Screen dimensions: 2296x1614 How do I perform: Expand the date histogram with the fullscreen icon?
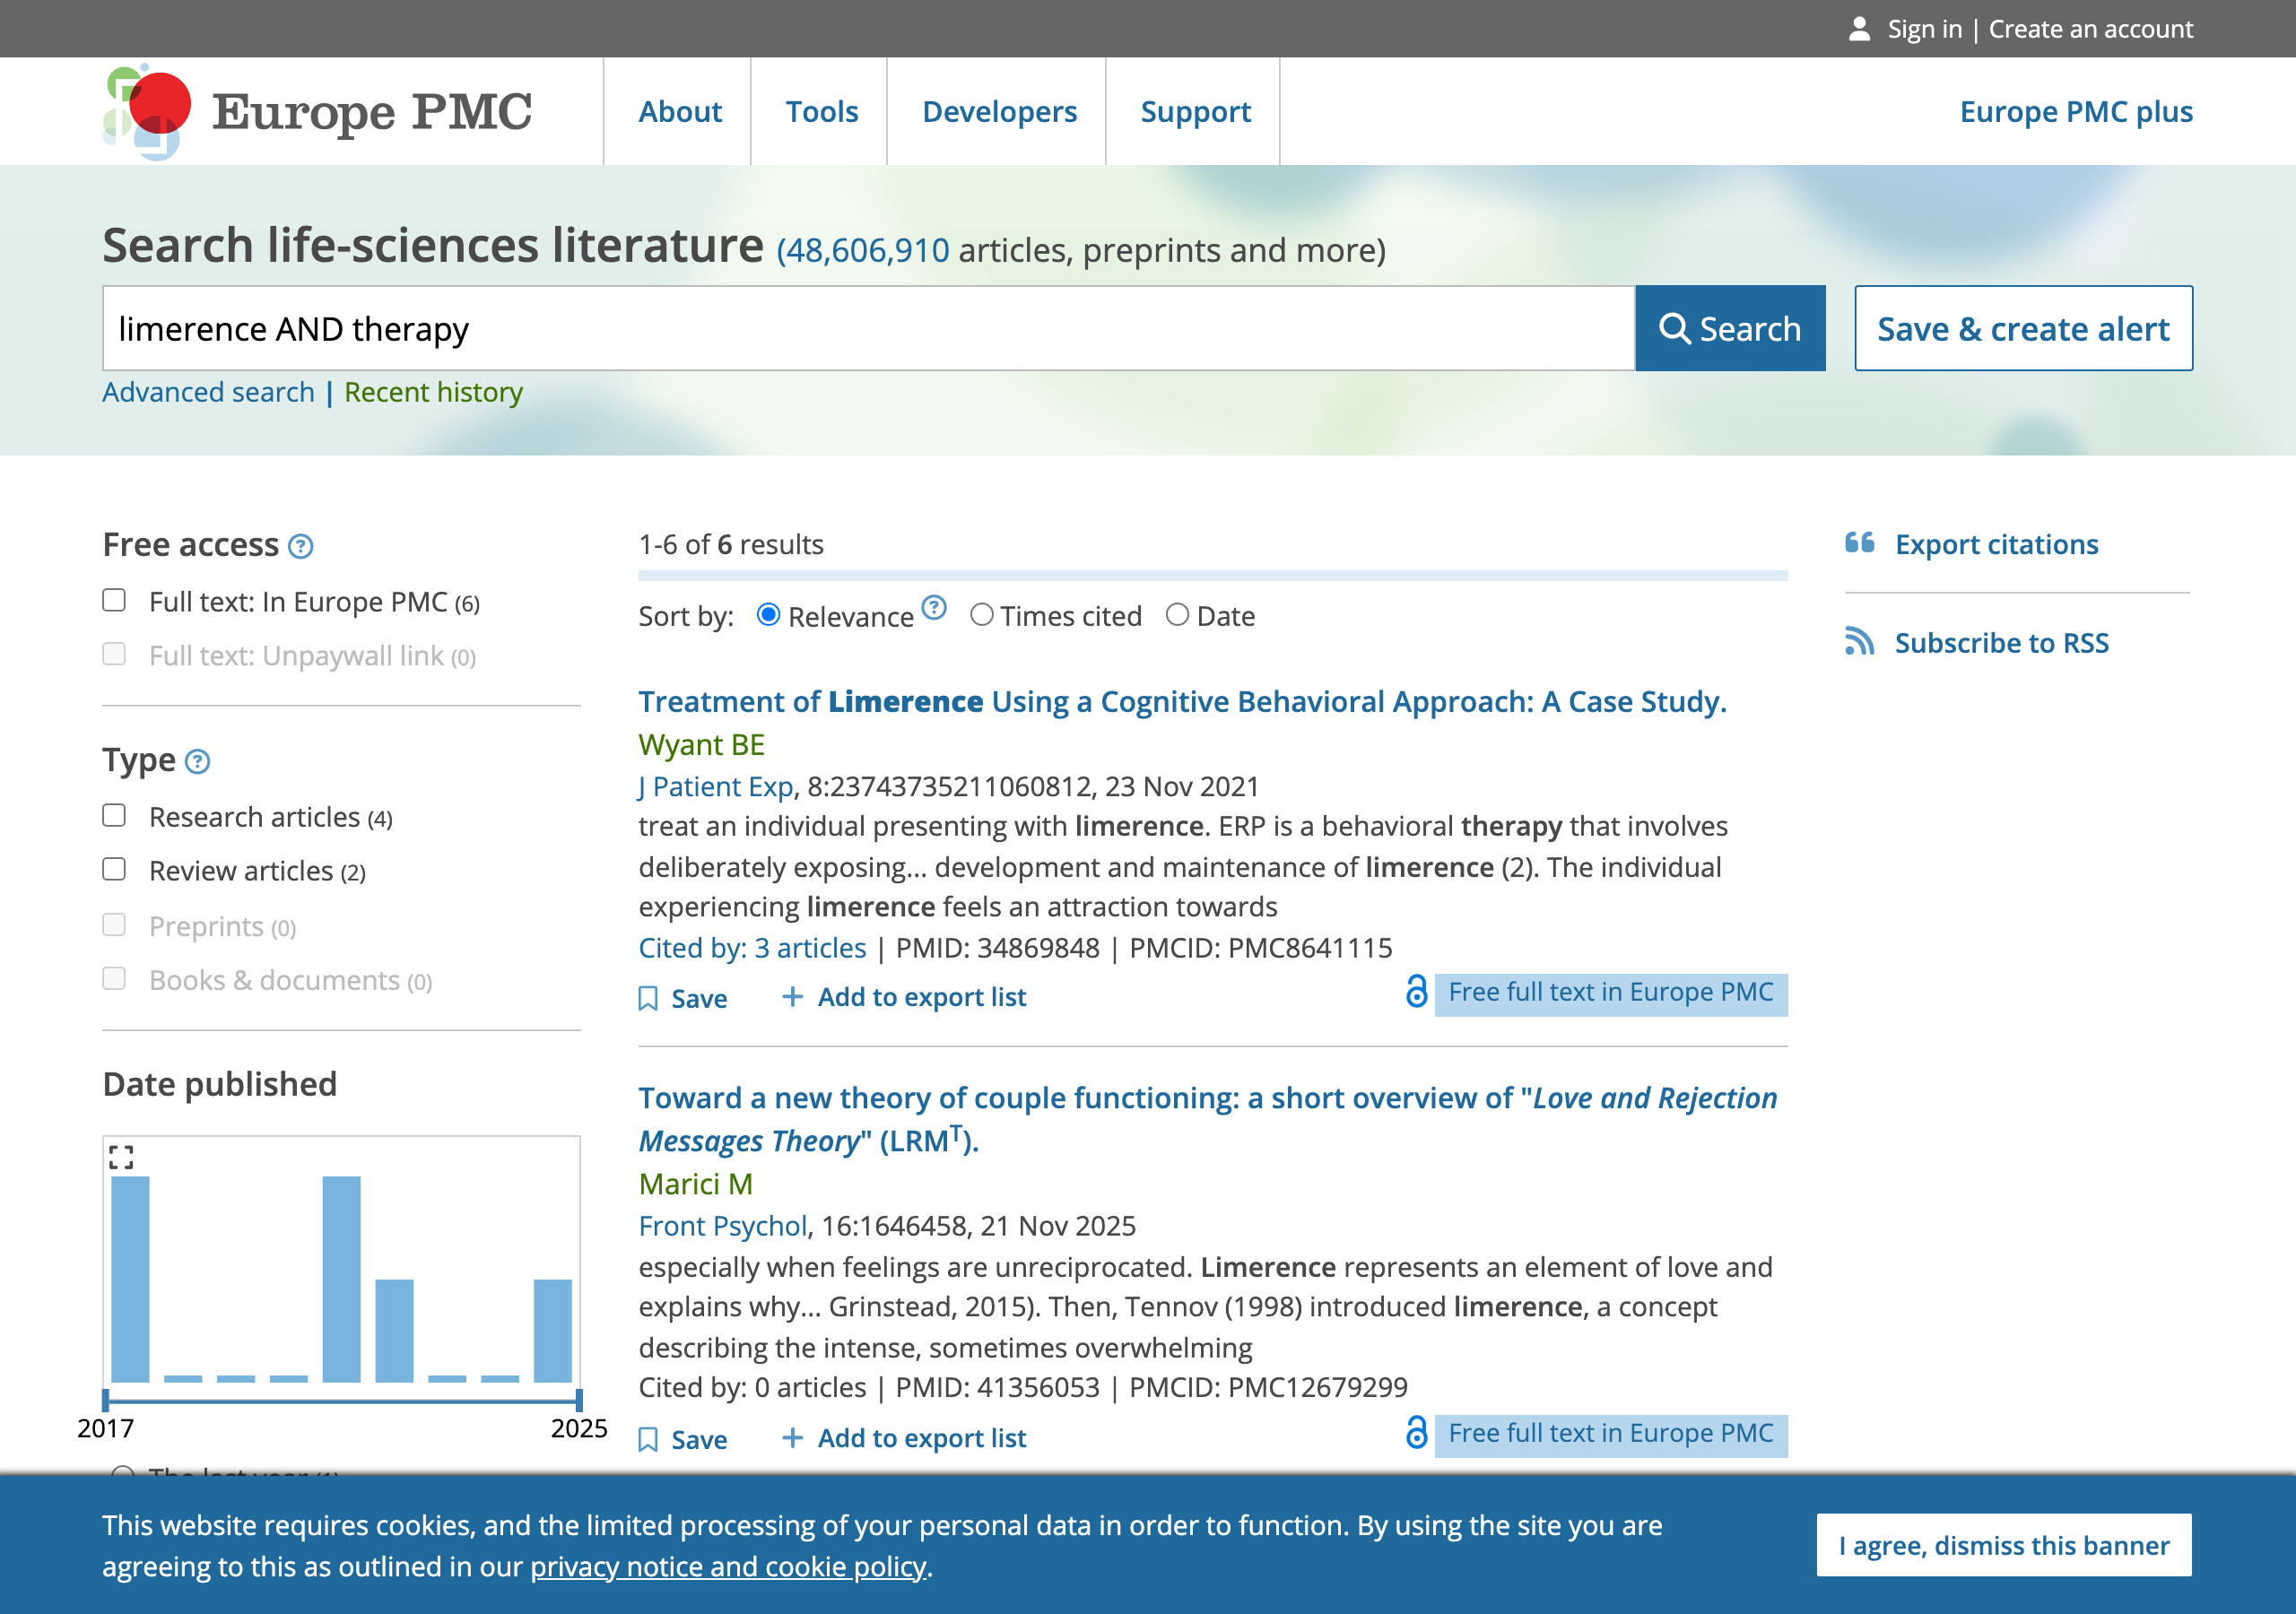pyautogui.click(x=121, y=1157)
